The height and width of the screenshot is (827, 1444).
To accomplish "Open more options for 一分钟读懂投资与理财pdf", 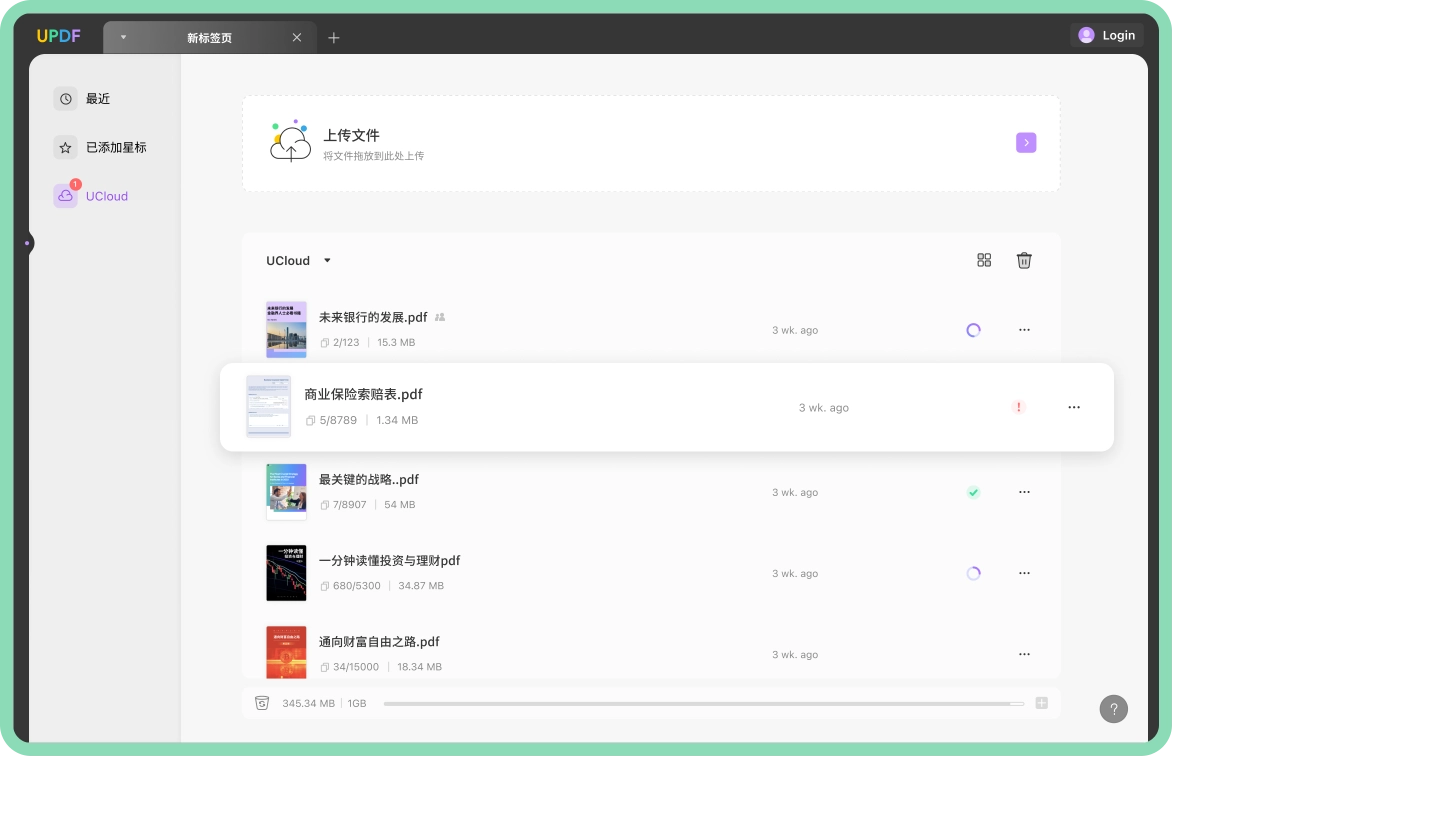I will [1024, 573].
